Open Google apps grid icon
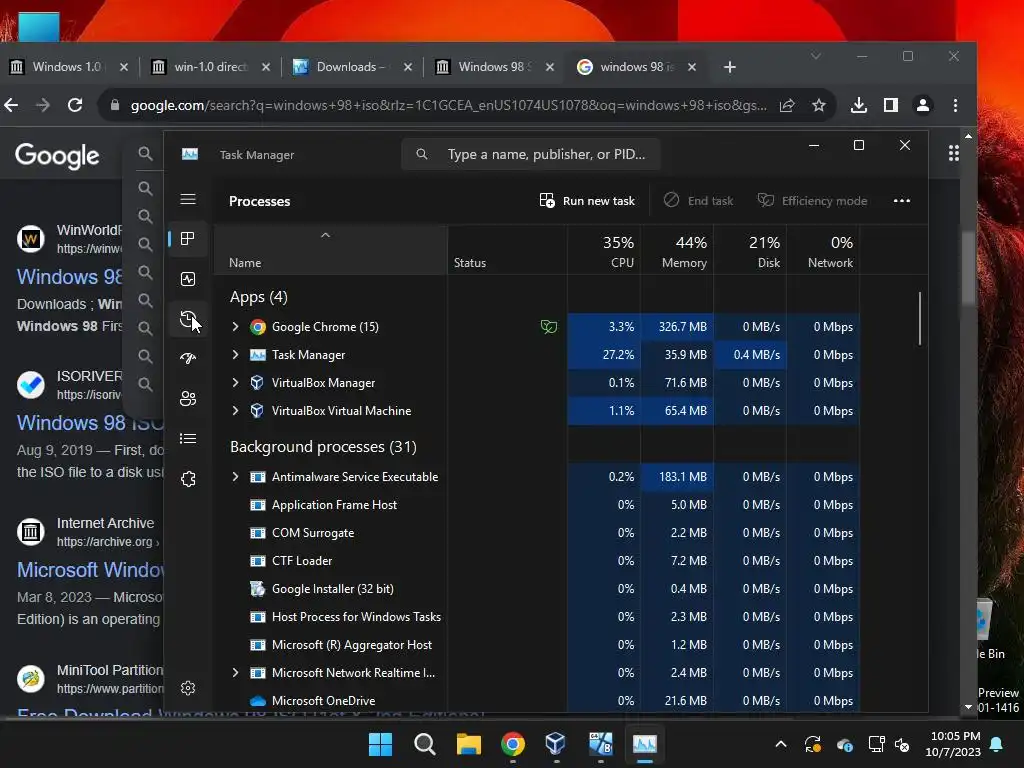This screenshot has width=1024, height=768. 954,153
